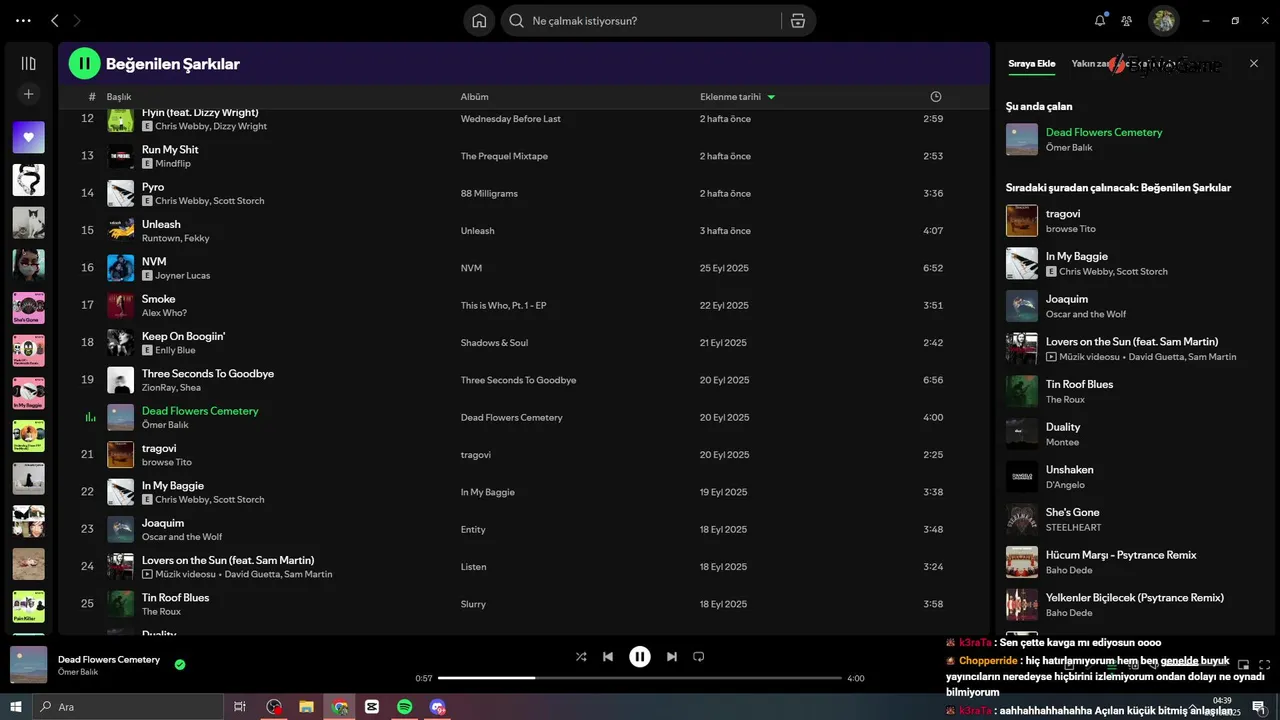The image size is (1280, 720).
Task: Open the friend activity icon
Action: coord(1127,20)
